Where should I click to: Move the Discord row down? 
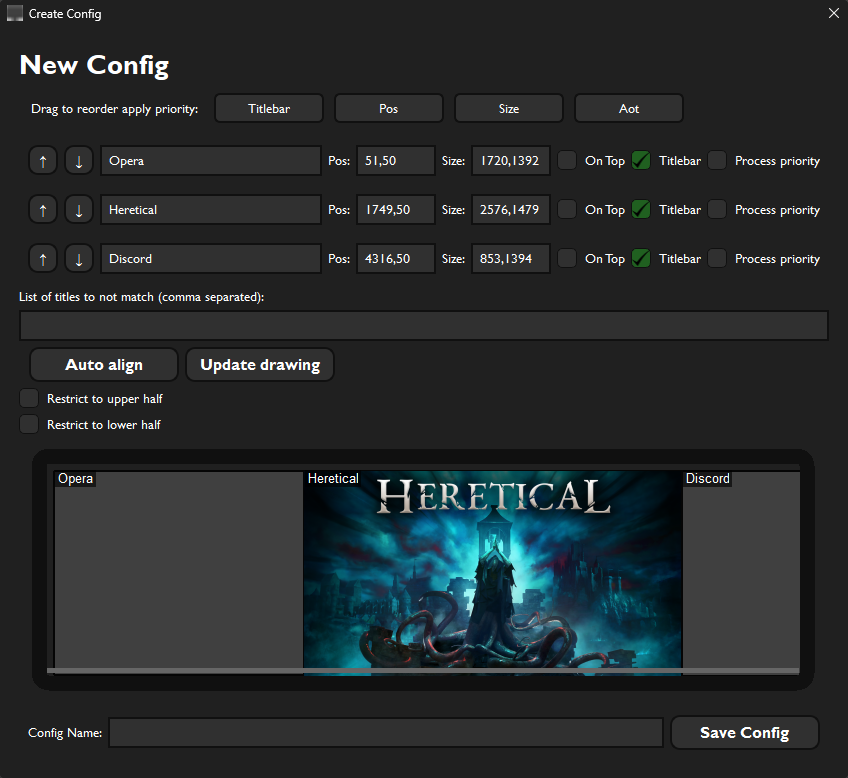[x=79, y=259]
